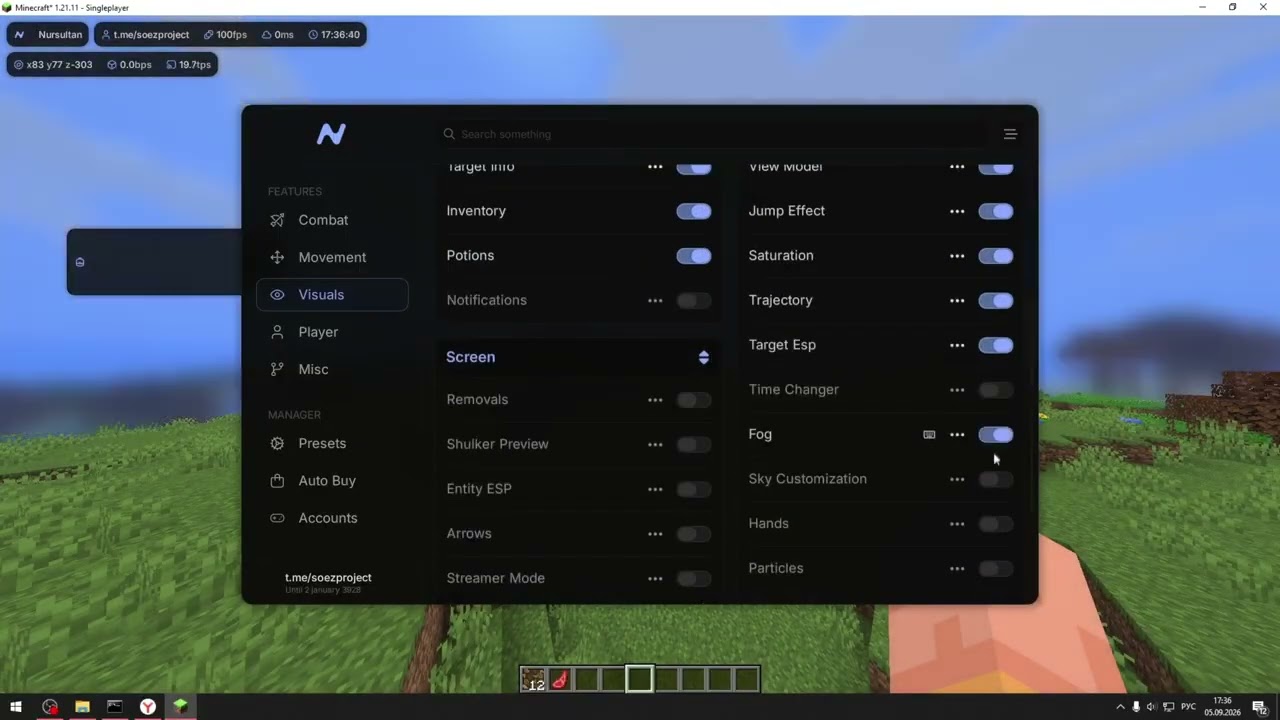Click the search magnifier icon
The image size is (1280, 720).
[449, 134]
